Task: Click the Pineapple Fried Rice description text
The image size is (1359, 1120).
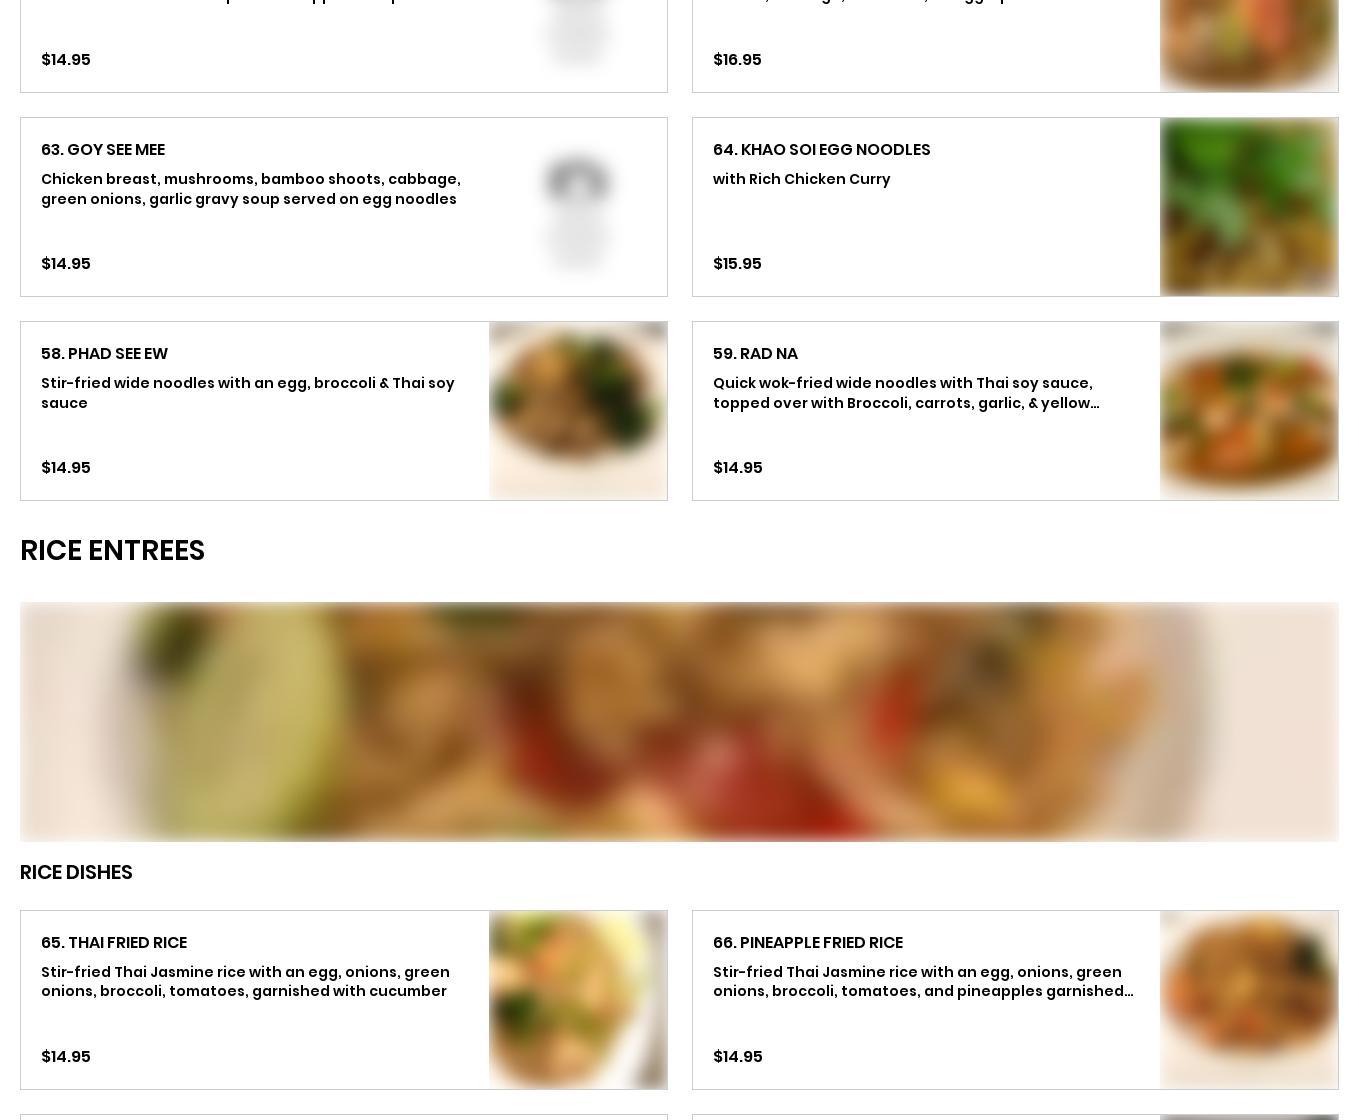Action: pyautogui.click(x=923, y=981)
